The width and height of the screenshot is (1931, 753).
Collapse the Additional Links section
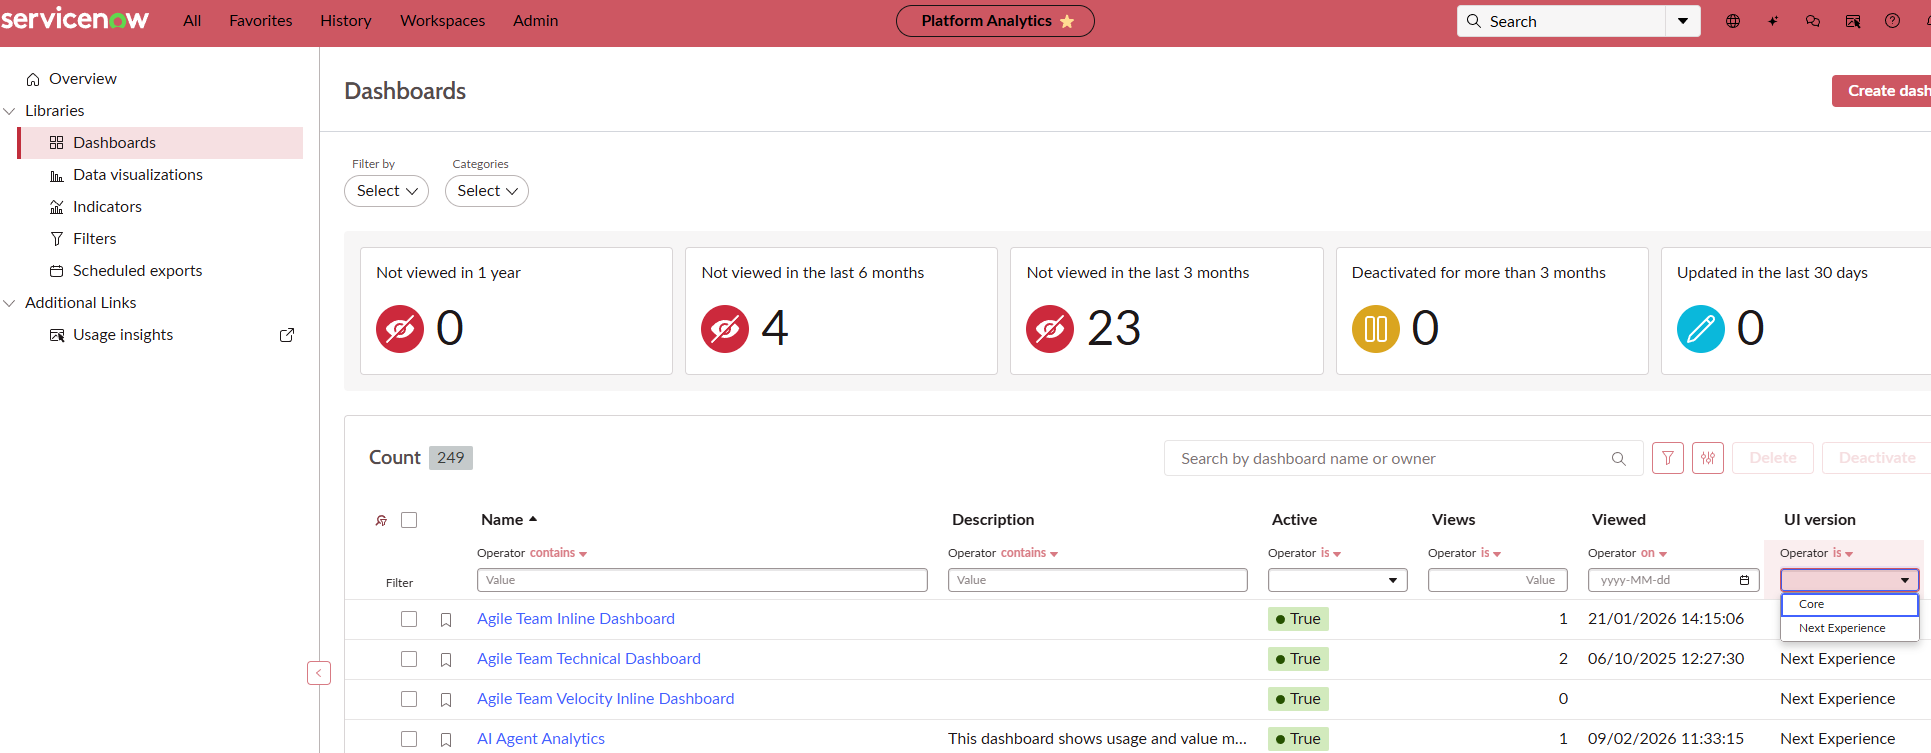point(10,303)
